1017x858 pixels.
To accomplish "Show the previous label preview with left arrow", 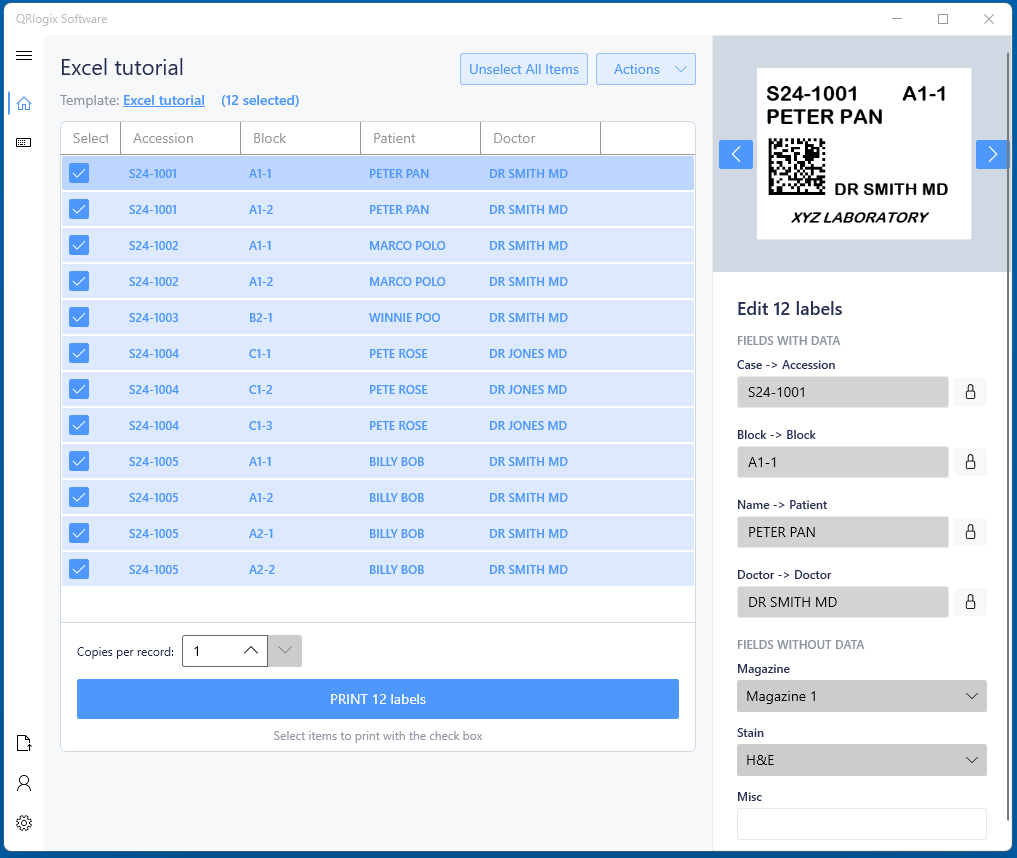I will click(x=736, y=154).
